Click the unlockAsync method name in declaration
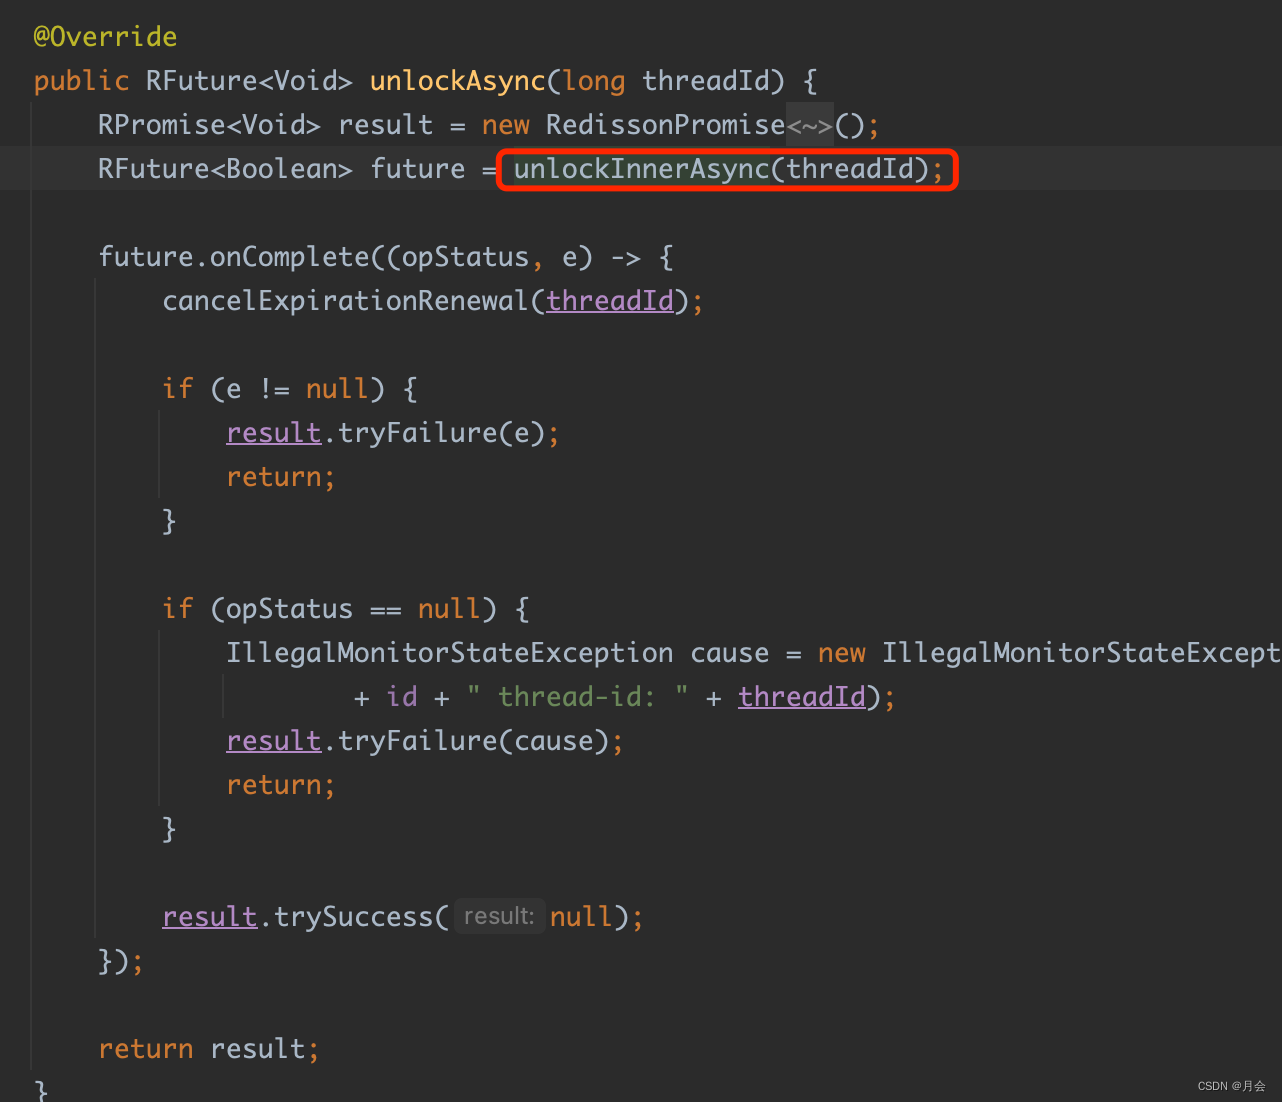This screenshot has width=1282, height=1102. (x=457, y=81)
